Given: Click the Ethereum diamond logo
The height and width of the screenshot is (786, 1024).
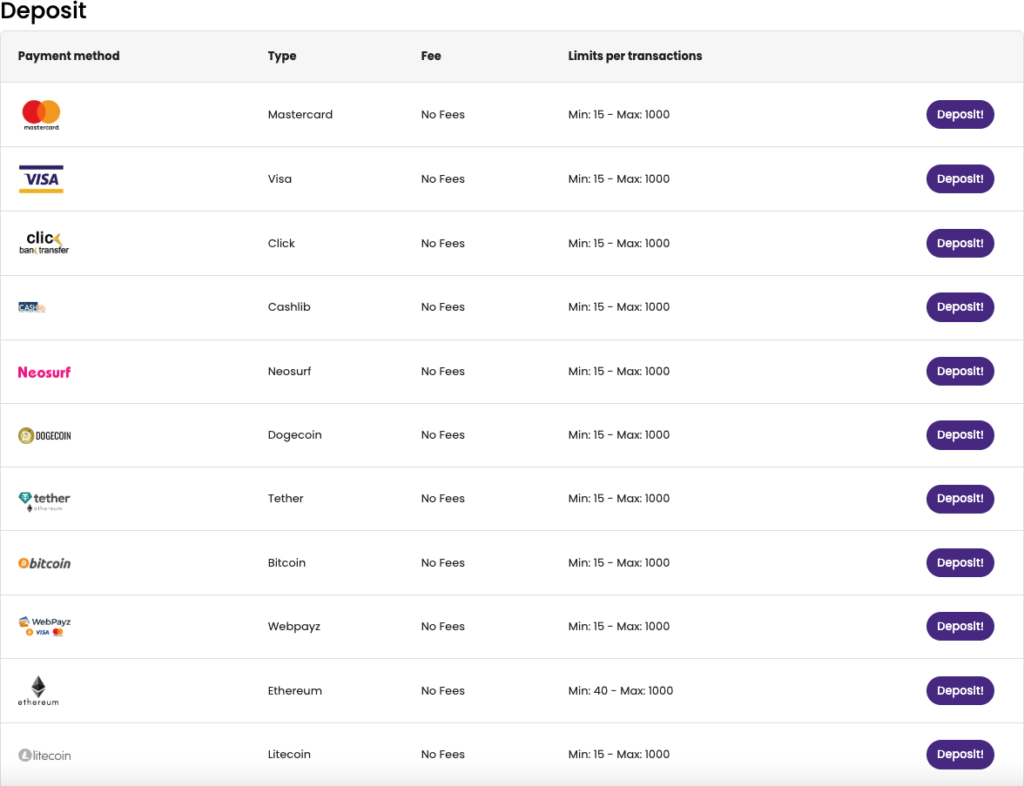Looking at the screenshot, I should click(37, 690).
